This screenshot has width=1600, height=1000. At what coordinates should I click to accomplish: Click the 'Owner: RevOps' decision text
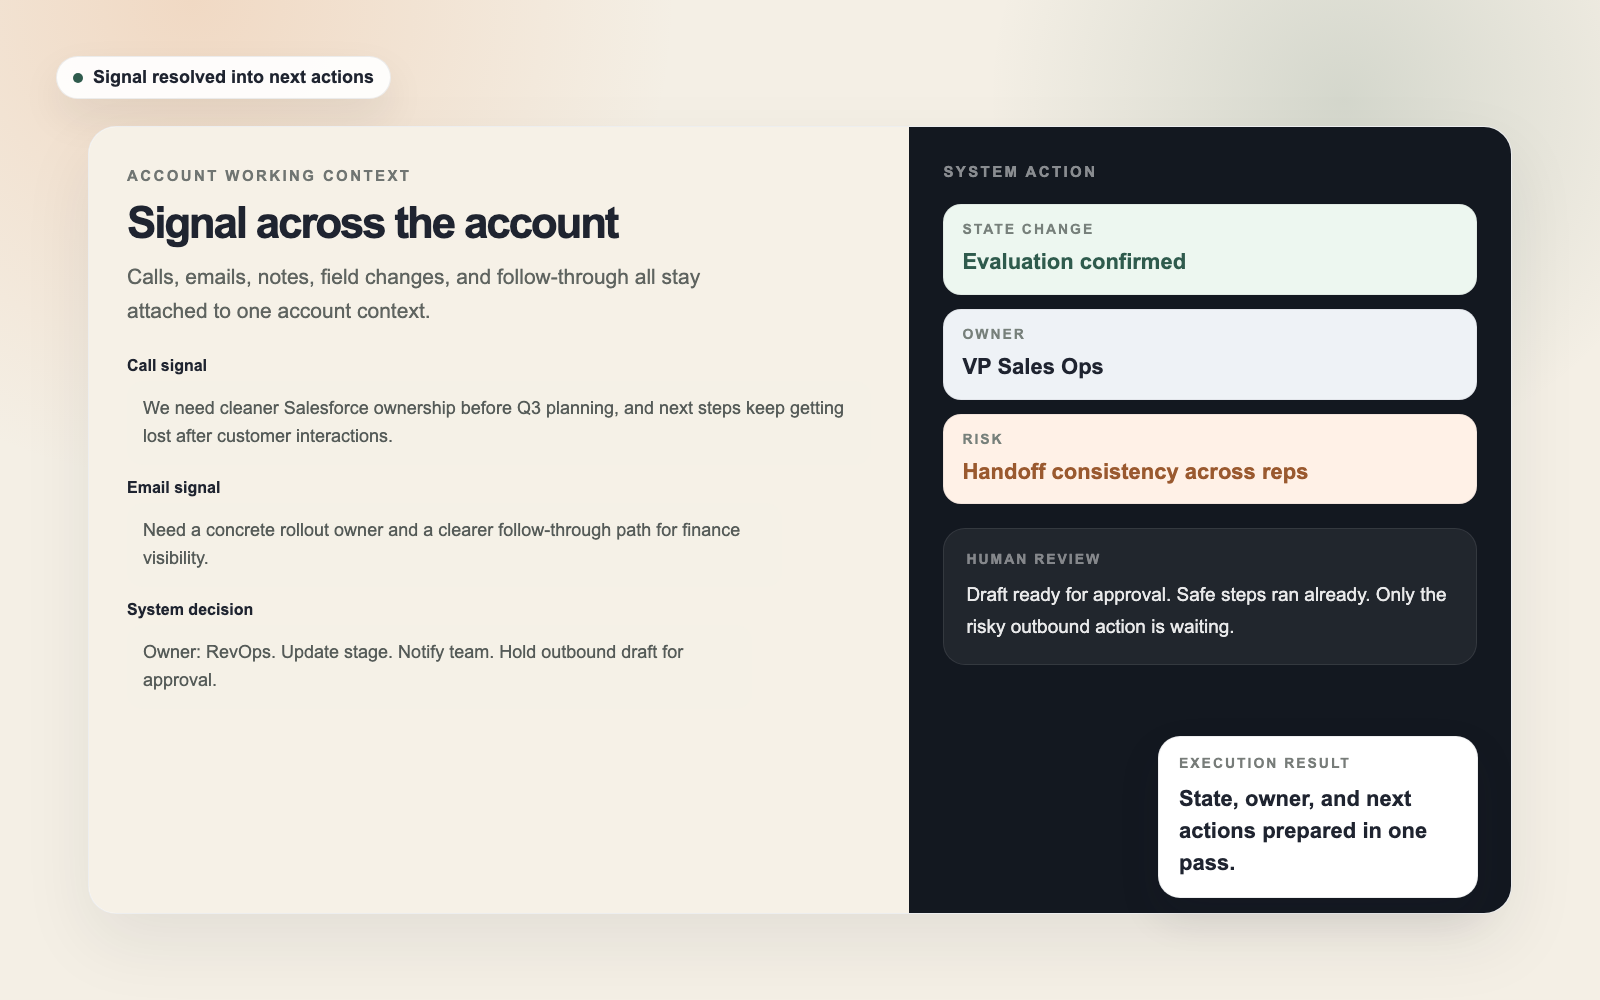click(x=412, y=665)
